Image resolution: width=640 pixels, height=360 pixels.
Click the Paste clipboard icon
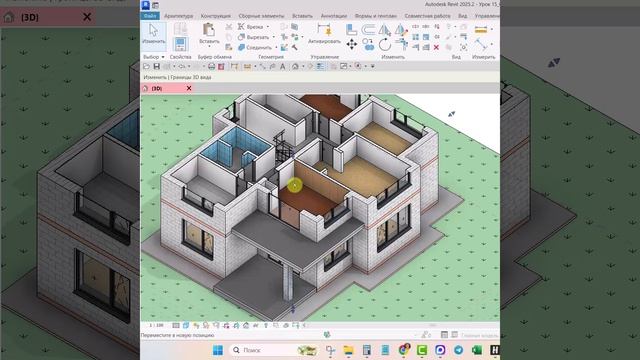point(209,30)
